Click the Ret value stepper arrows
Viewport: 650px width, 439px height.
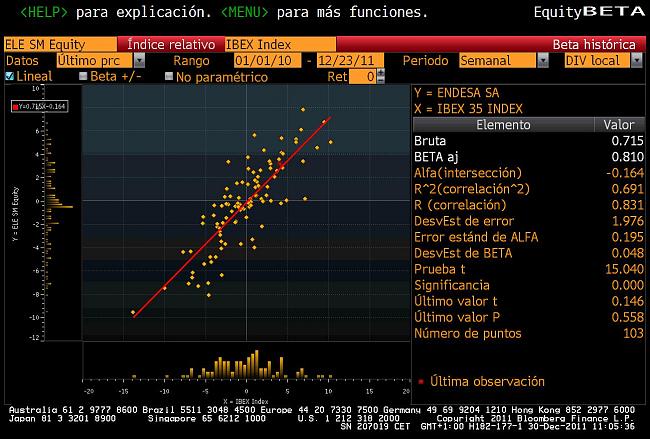coord(381,76)
